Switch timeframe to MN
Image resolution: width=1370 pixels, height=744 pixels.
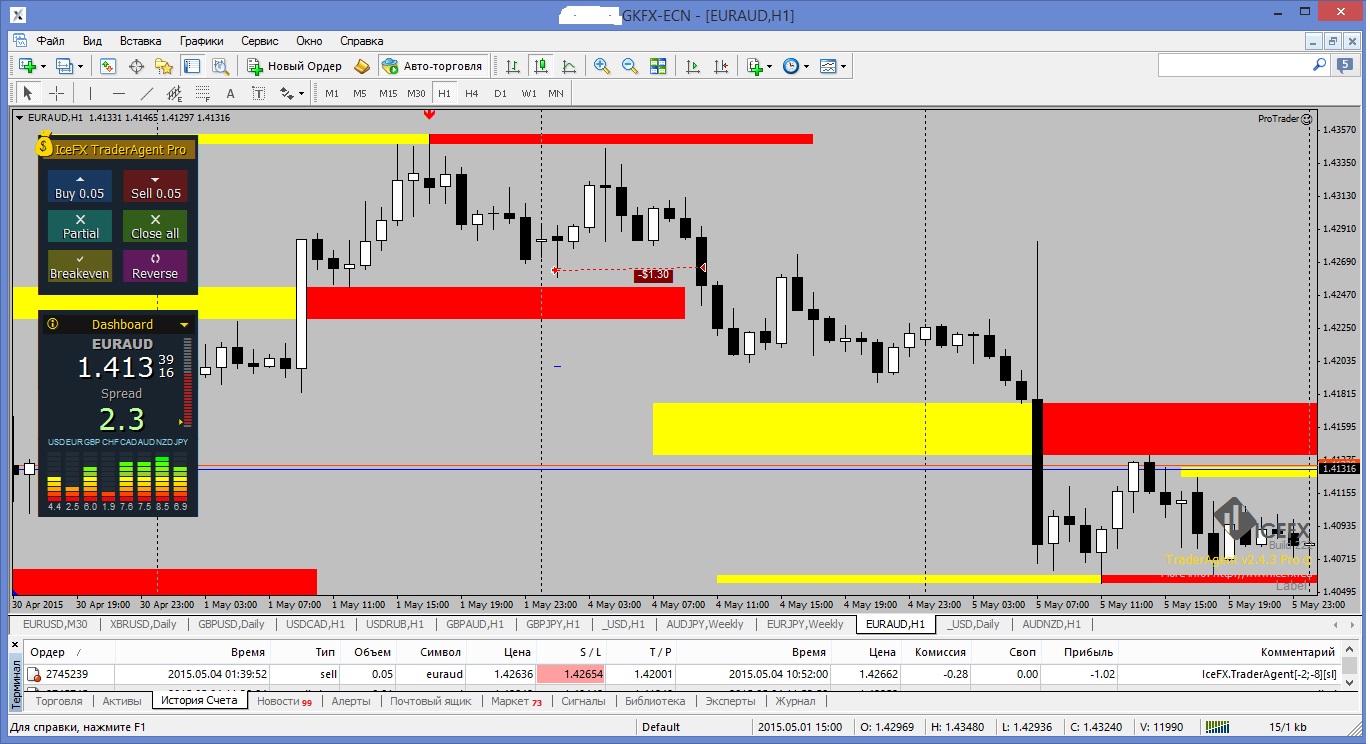tap(556, 93)
